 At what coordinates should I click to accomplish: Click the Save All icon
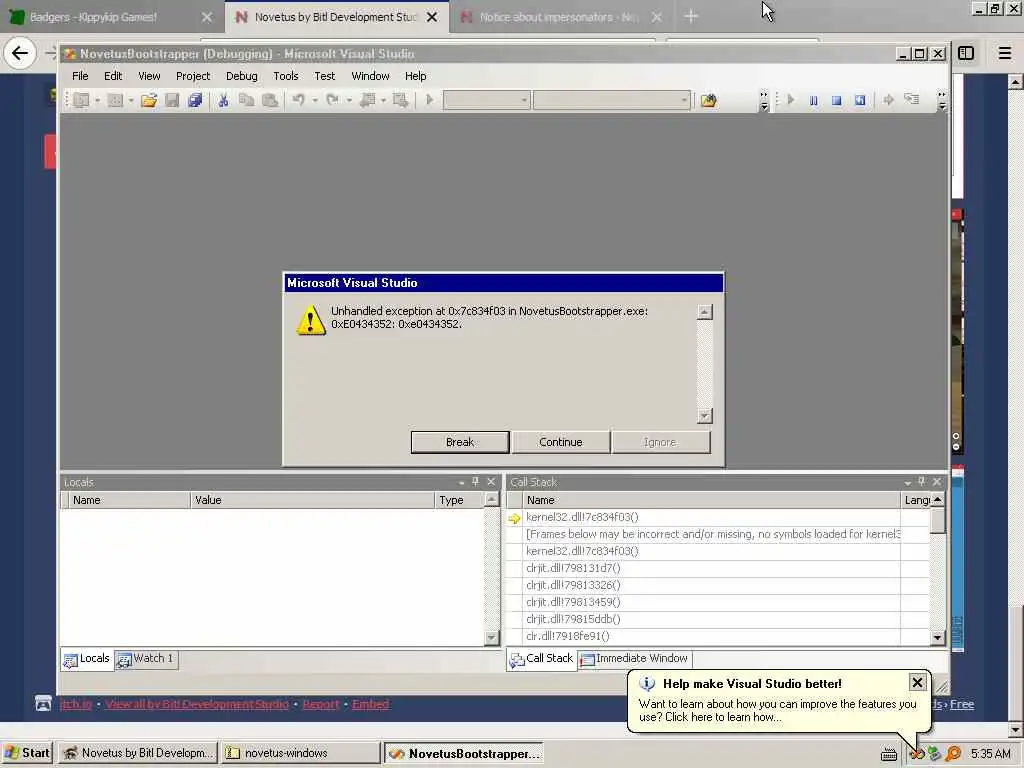[195, 100]
